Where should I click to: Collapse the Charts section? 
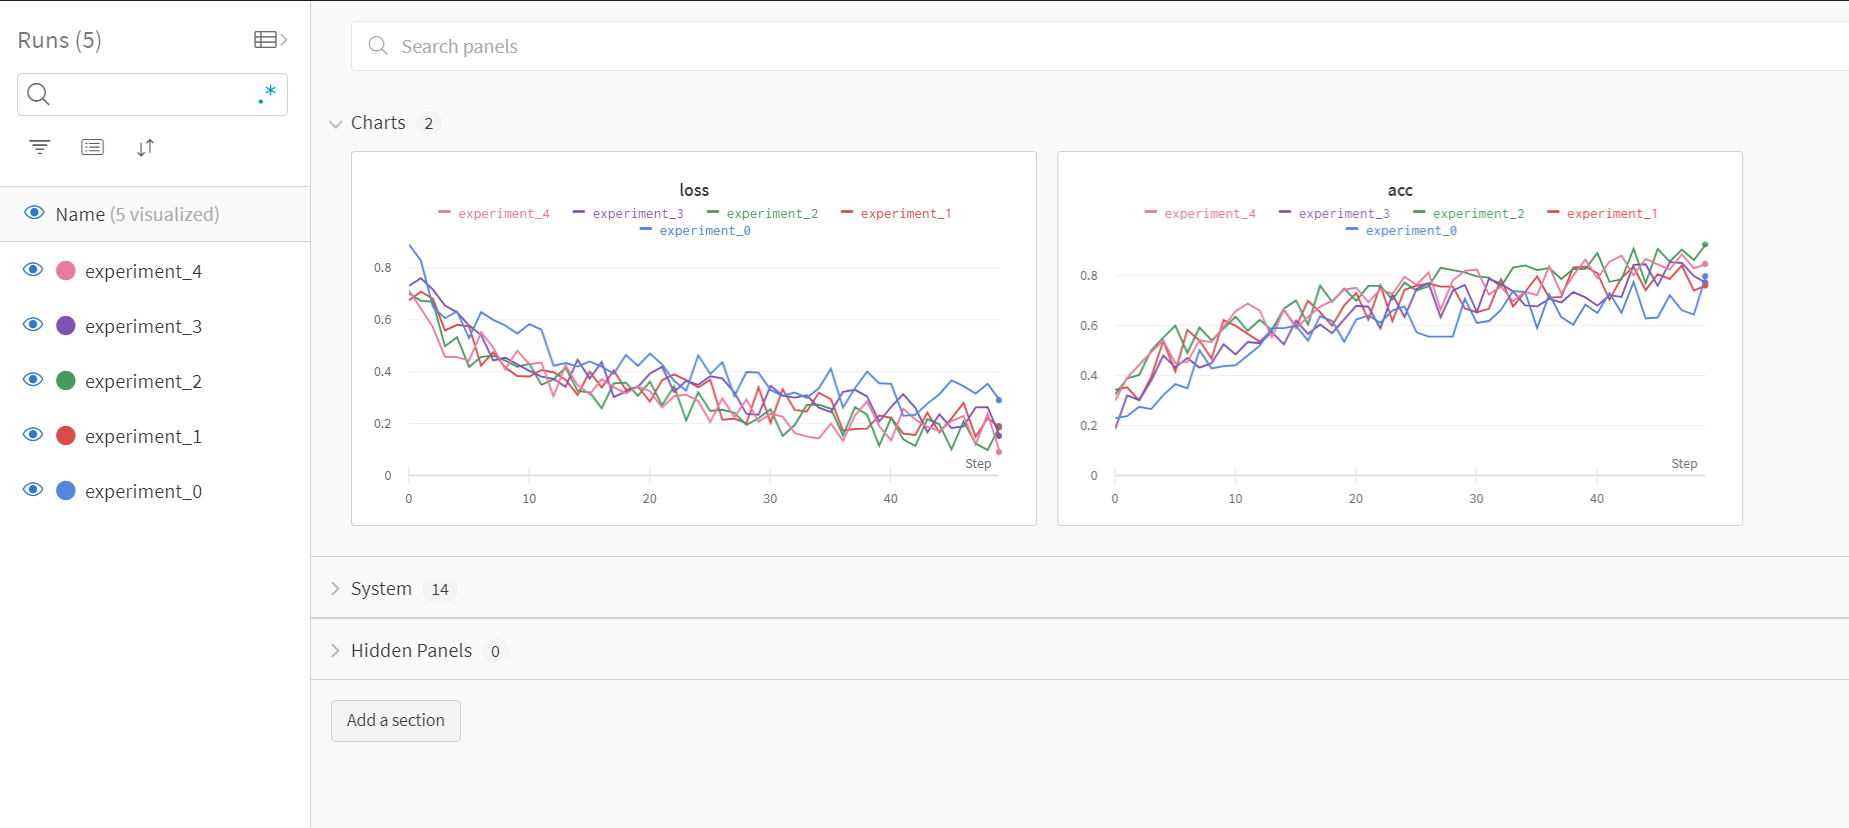[x=336, y=124]
